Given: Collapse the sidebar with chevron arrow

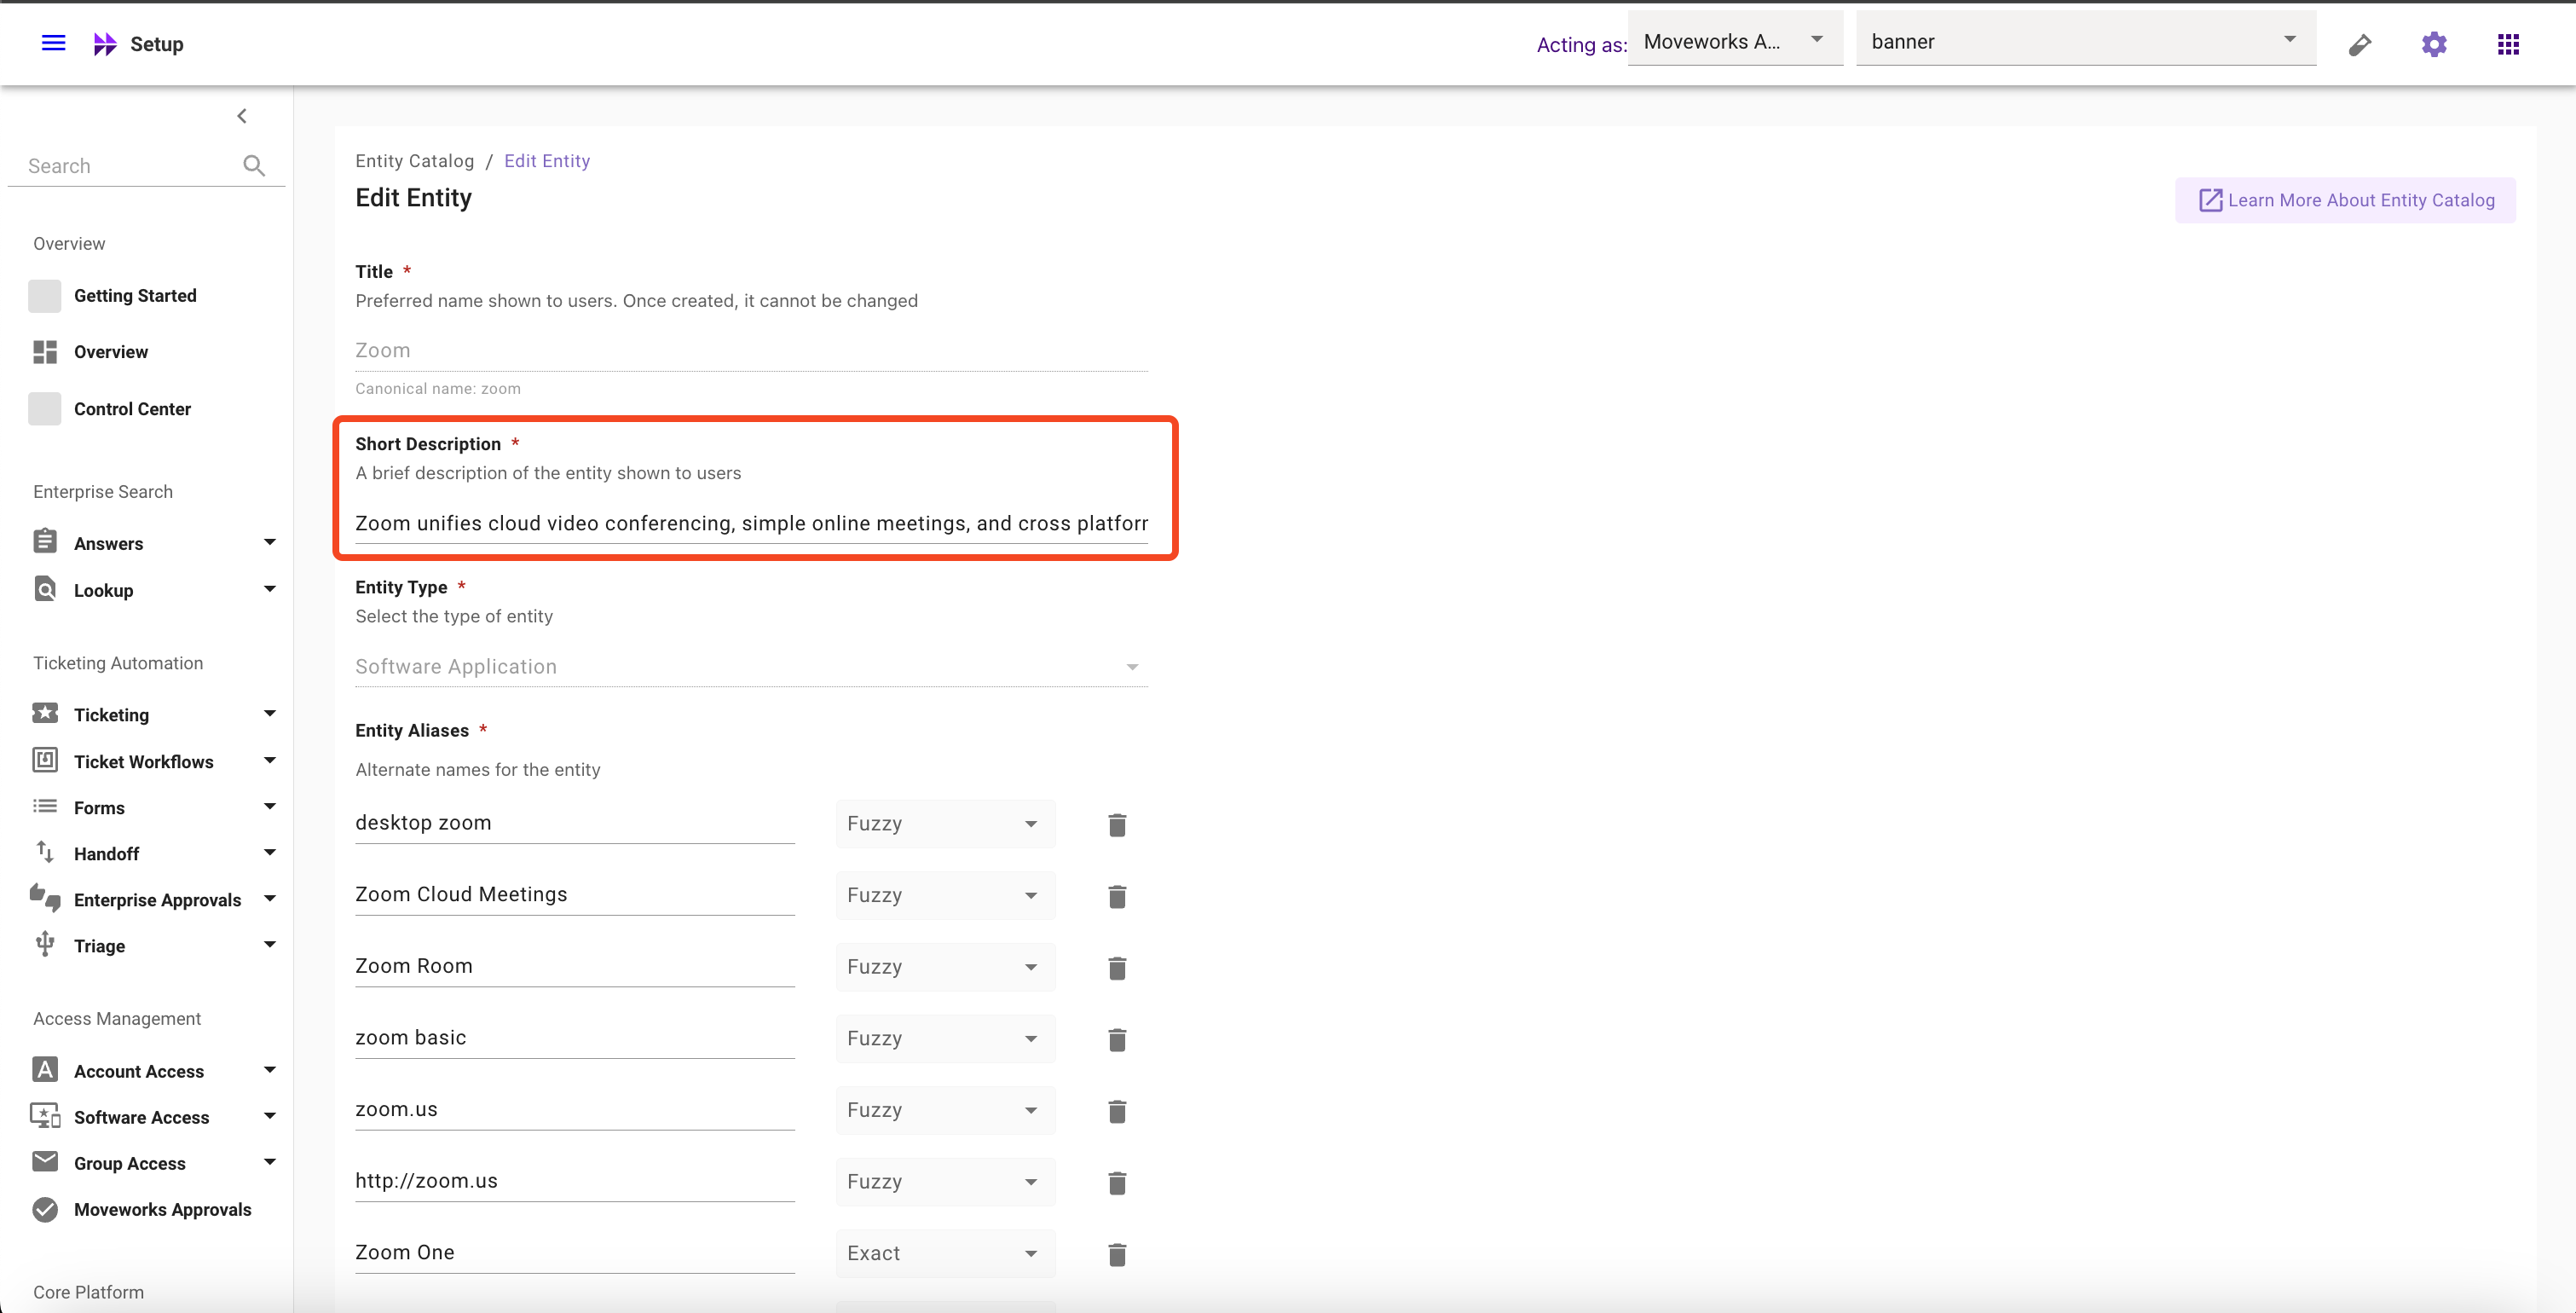Looking at the screenshot, I should pos(242,116).
